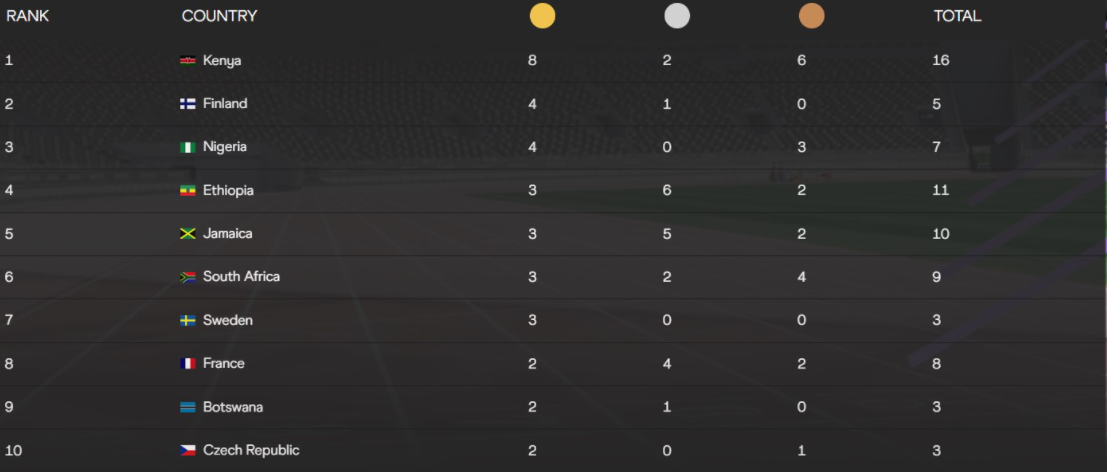Select the RANK column header
1107x472 pixels.
tap(28, 16)
